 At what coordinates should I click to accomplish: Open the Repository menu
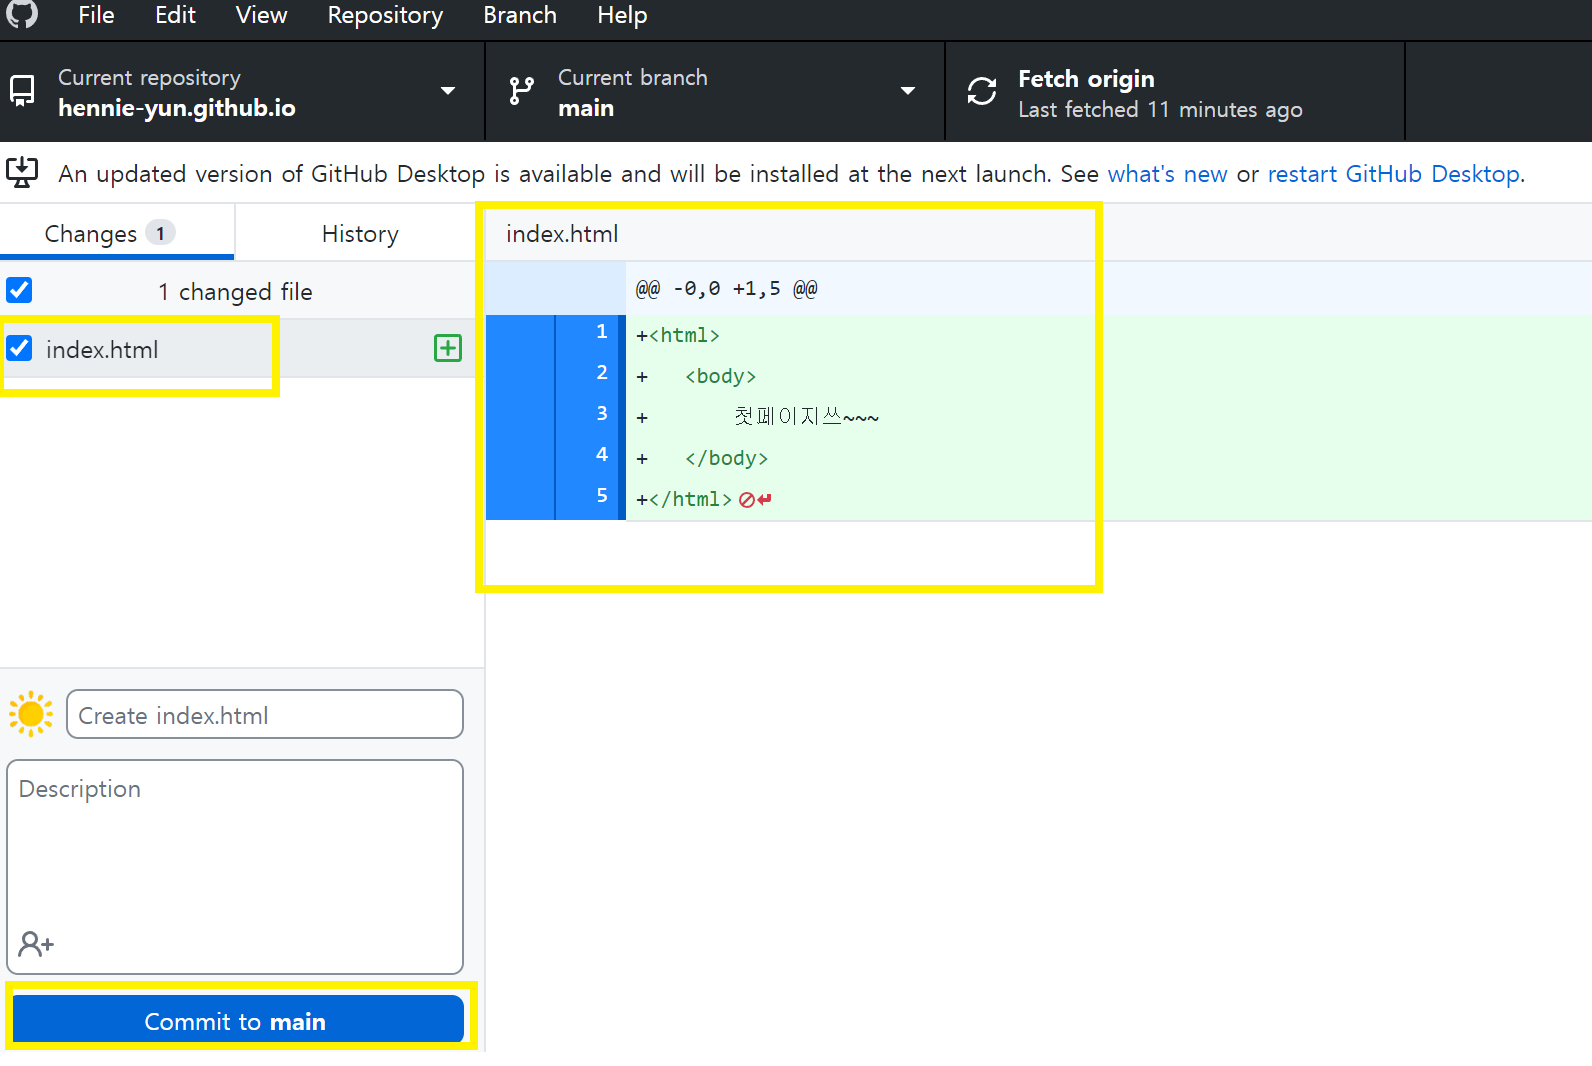[x=385, y=15]
